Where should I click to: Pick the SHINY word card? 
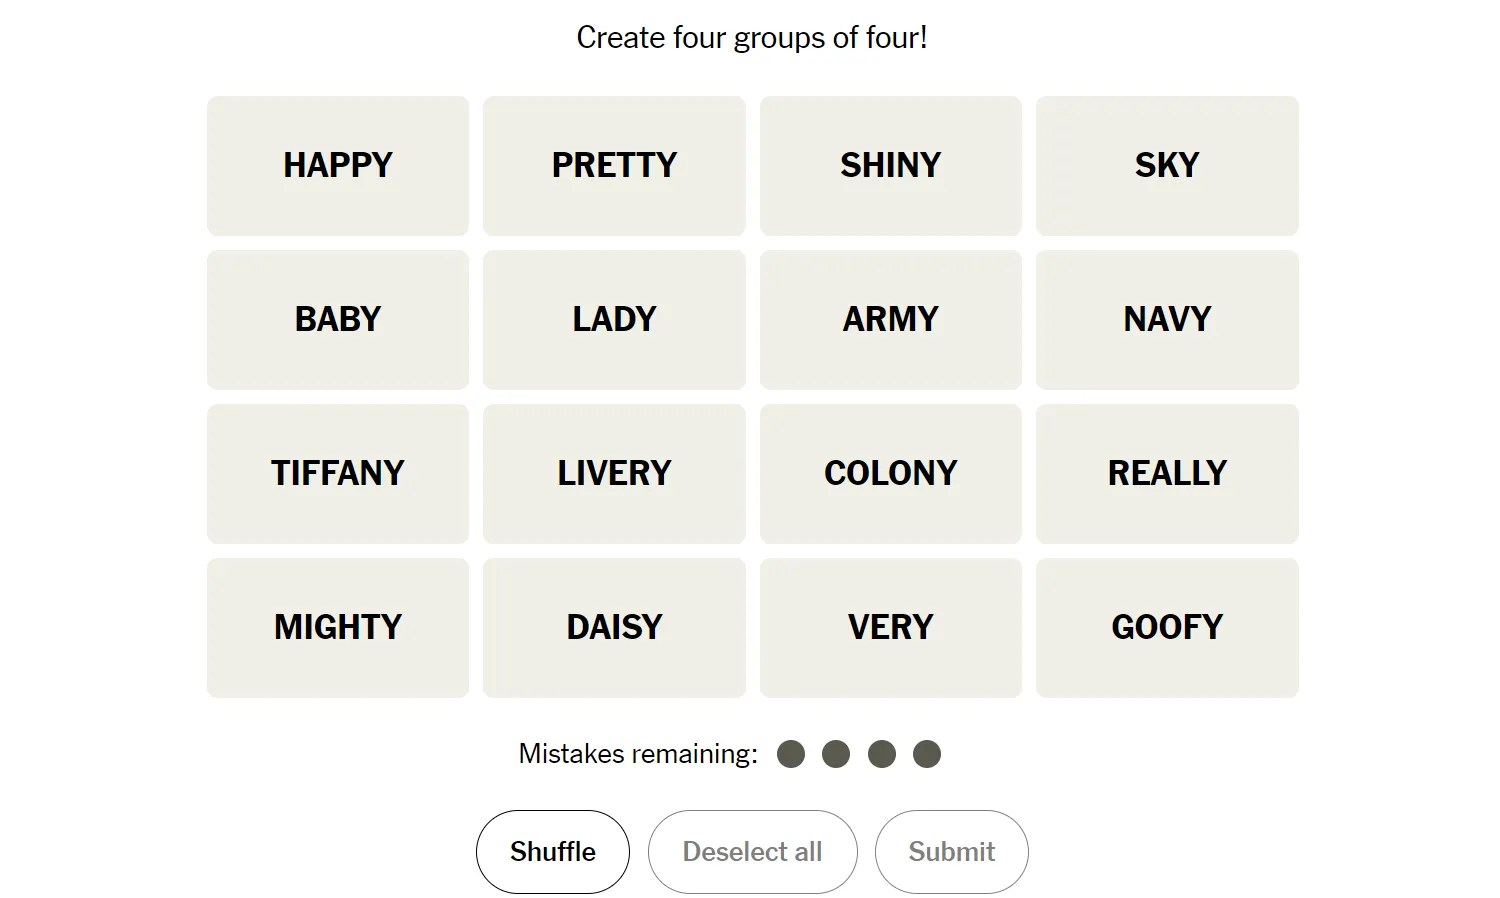coord(890,166)
